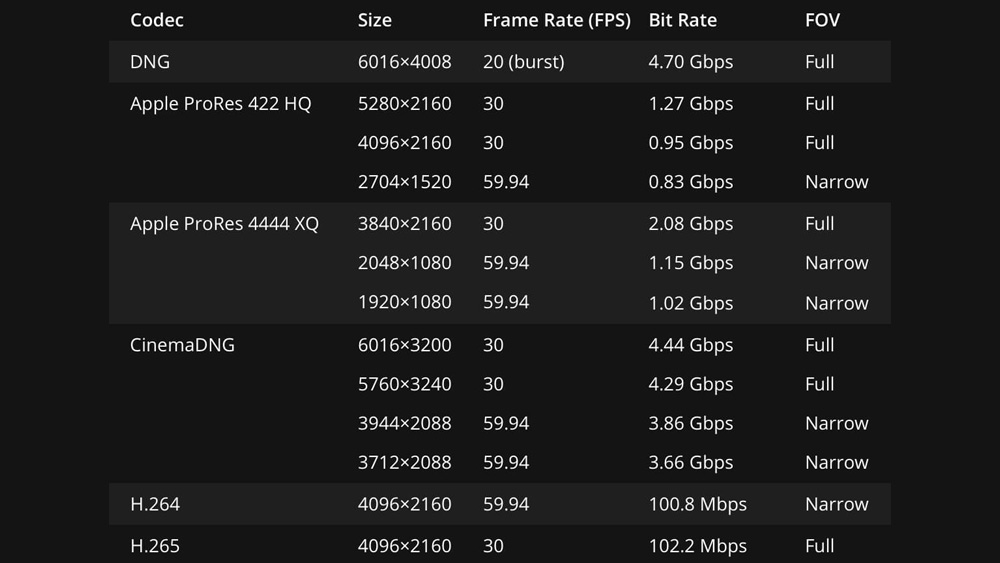Click the 100.8 Mbps bit rate cell

tap(698, 504)
